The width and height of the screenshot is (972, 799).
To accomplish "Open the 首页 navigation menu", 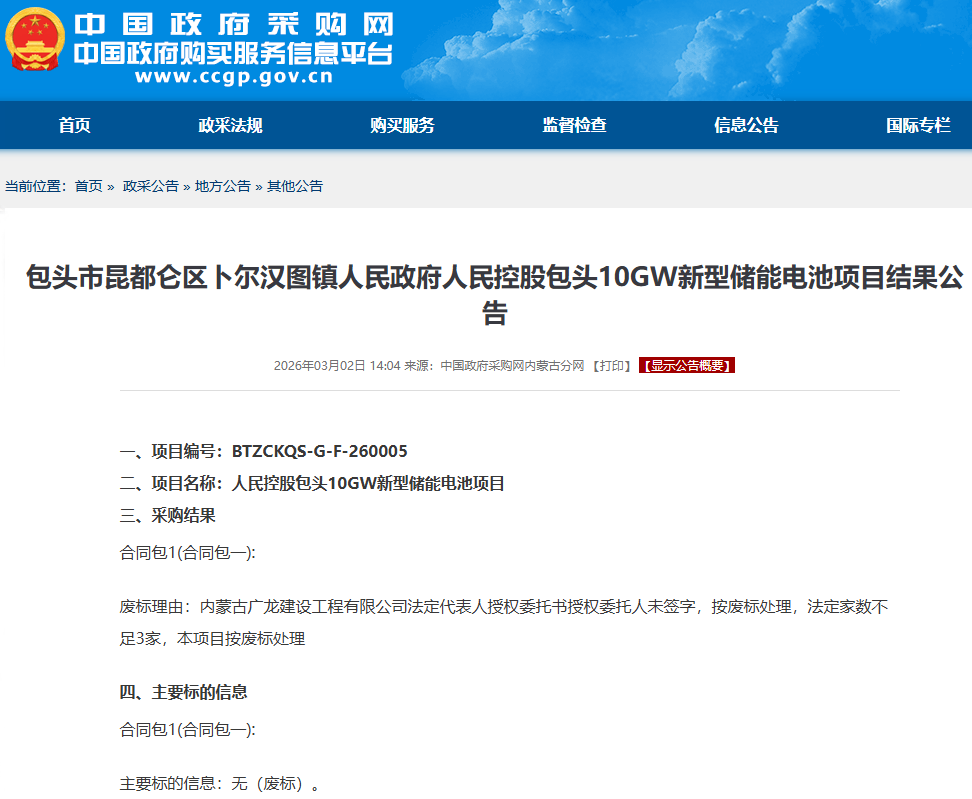I will point(72,125).
